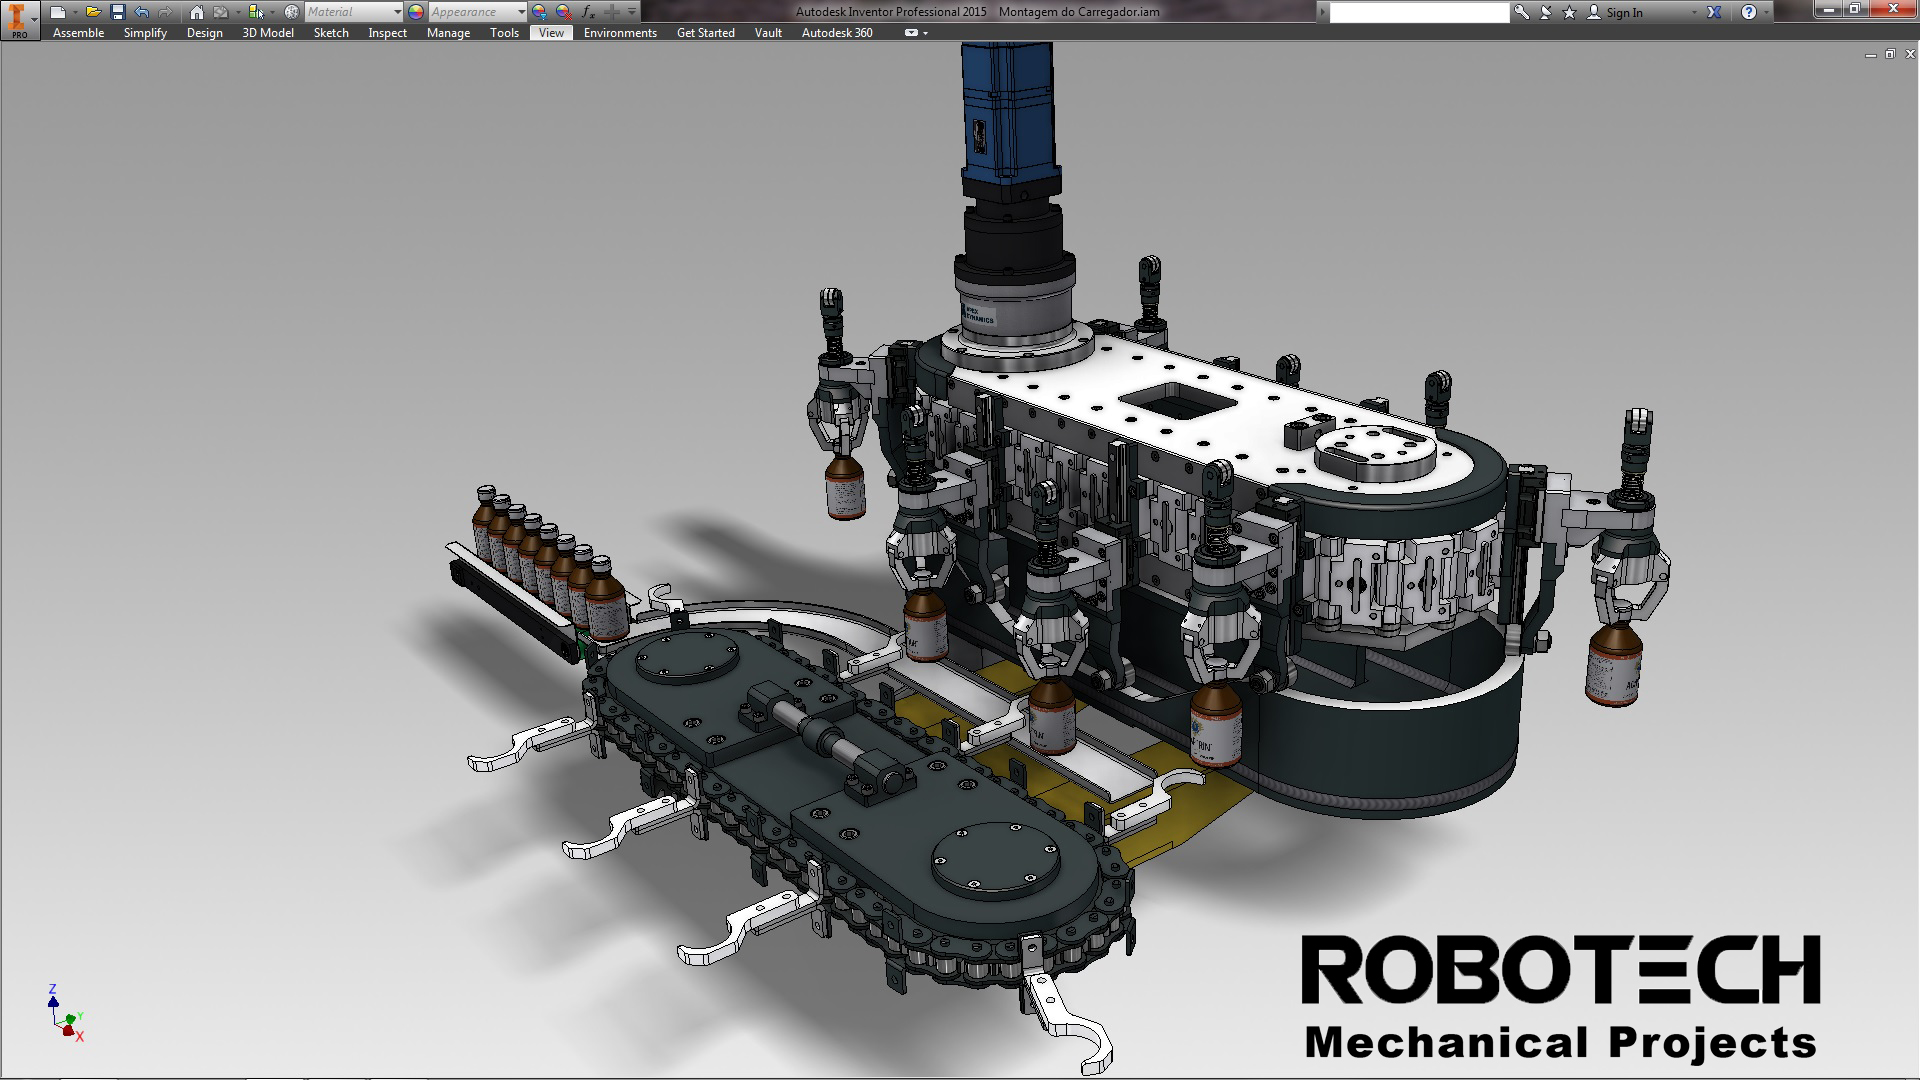Expand the Update dropdown arrow

237,12
